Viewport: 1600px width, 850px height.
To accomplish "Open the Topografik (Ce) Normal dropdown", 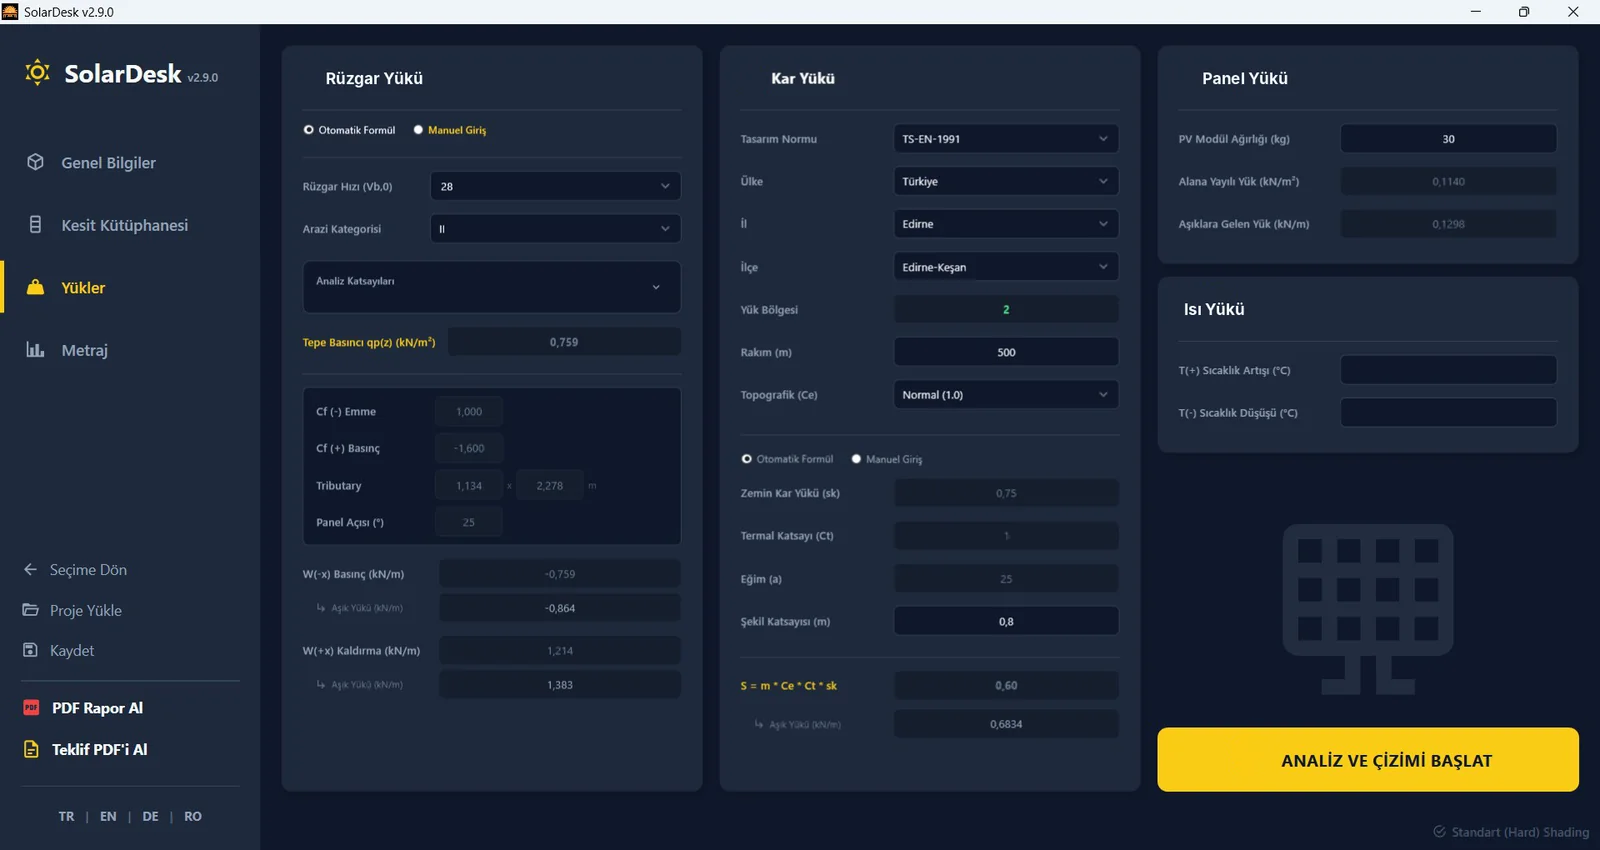I will coord(1005,395).
